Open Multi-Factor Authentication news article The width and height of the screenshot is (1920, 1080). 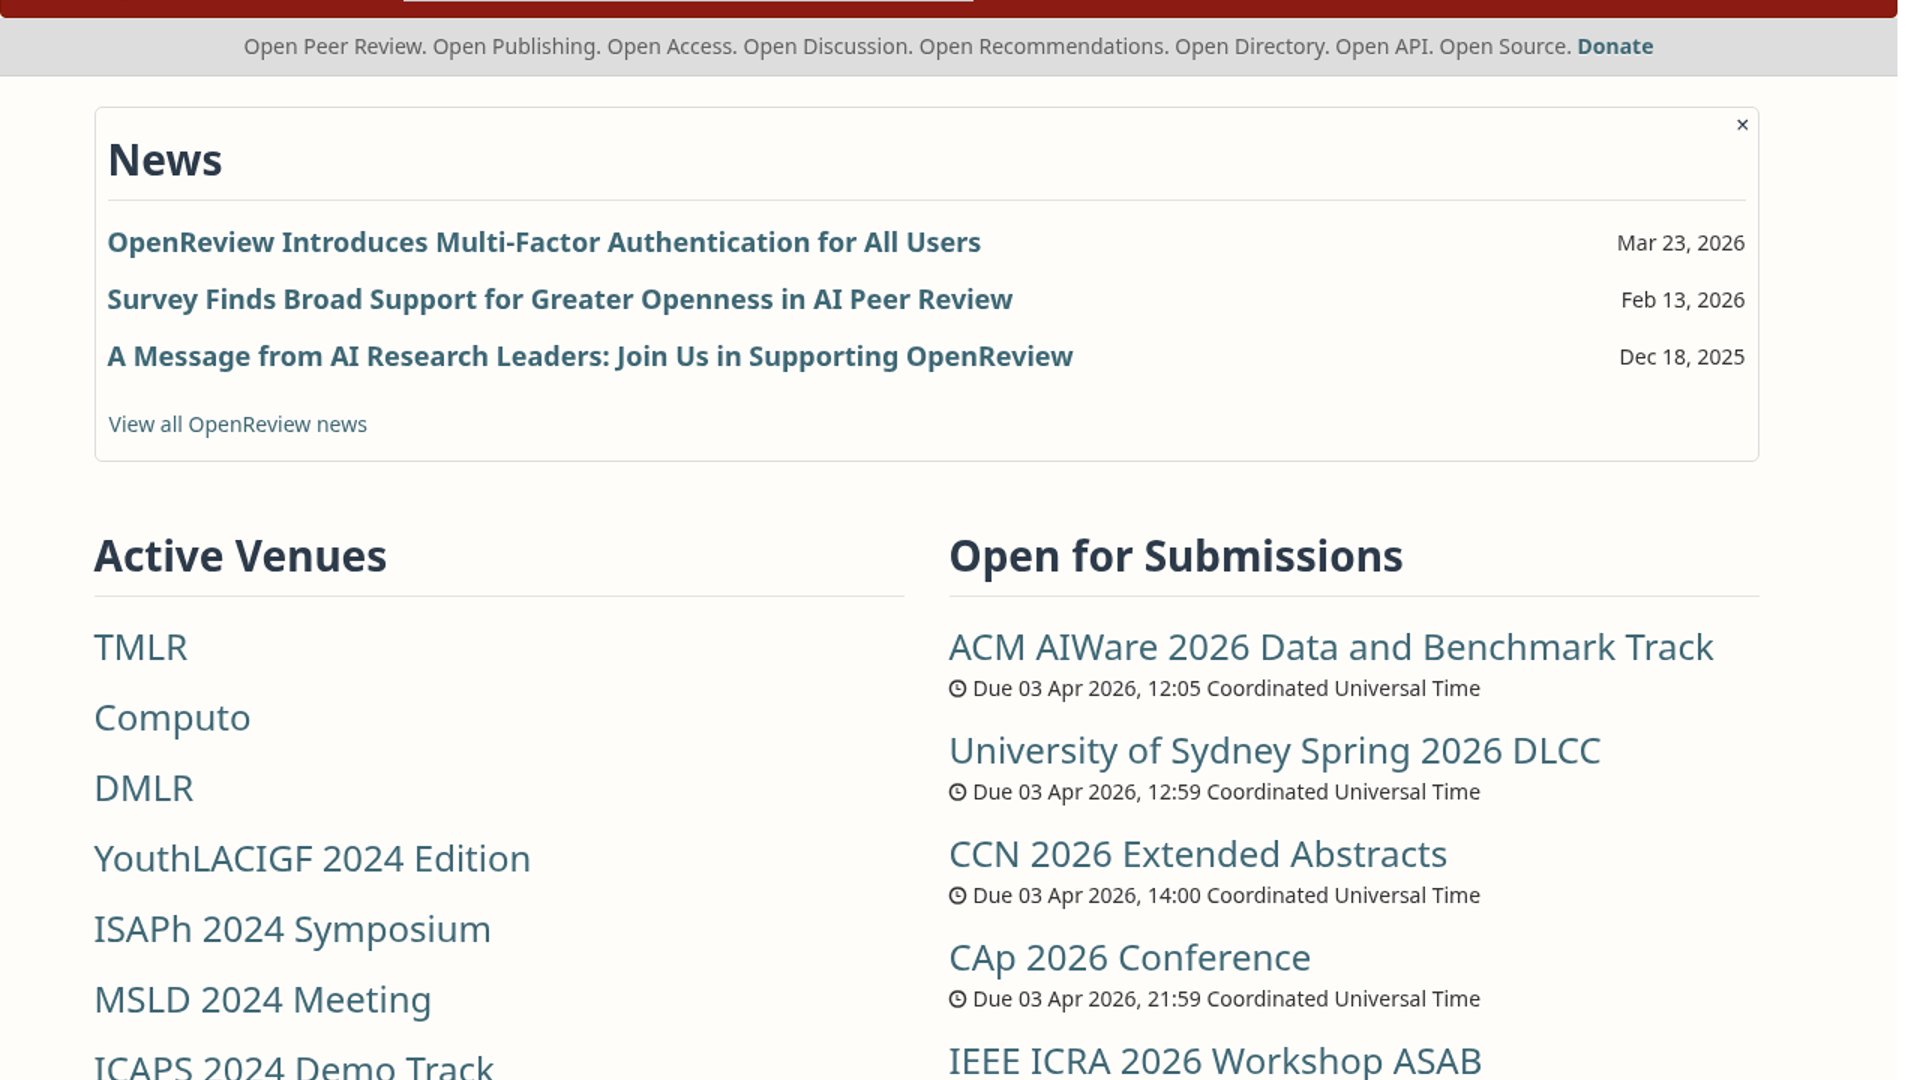click(543, 243)
